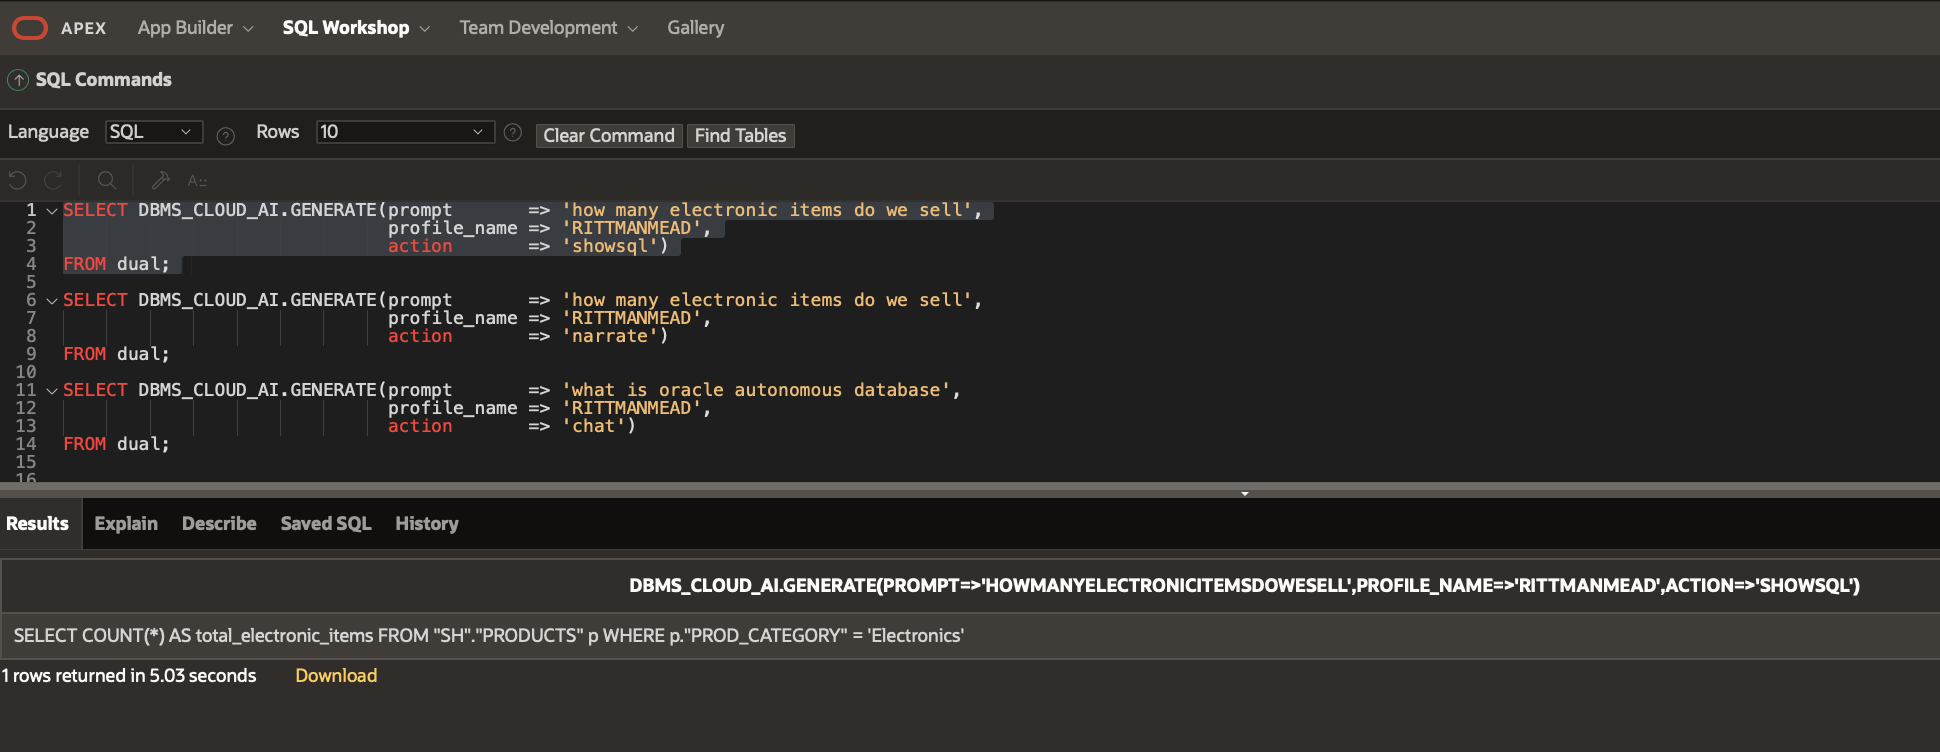Click the Query Builder wrench icon
This screenshot has height=752, width=1940.
point(160,180)
